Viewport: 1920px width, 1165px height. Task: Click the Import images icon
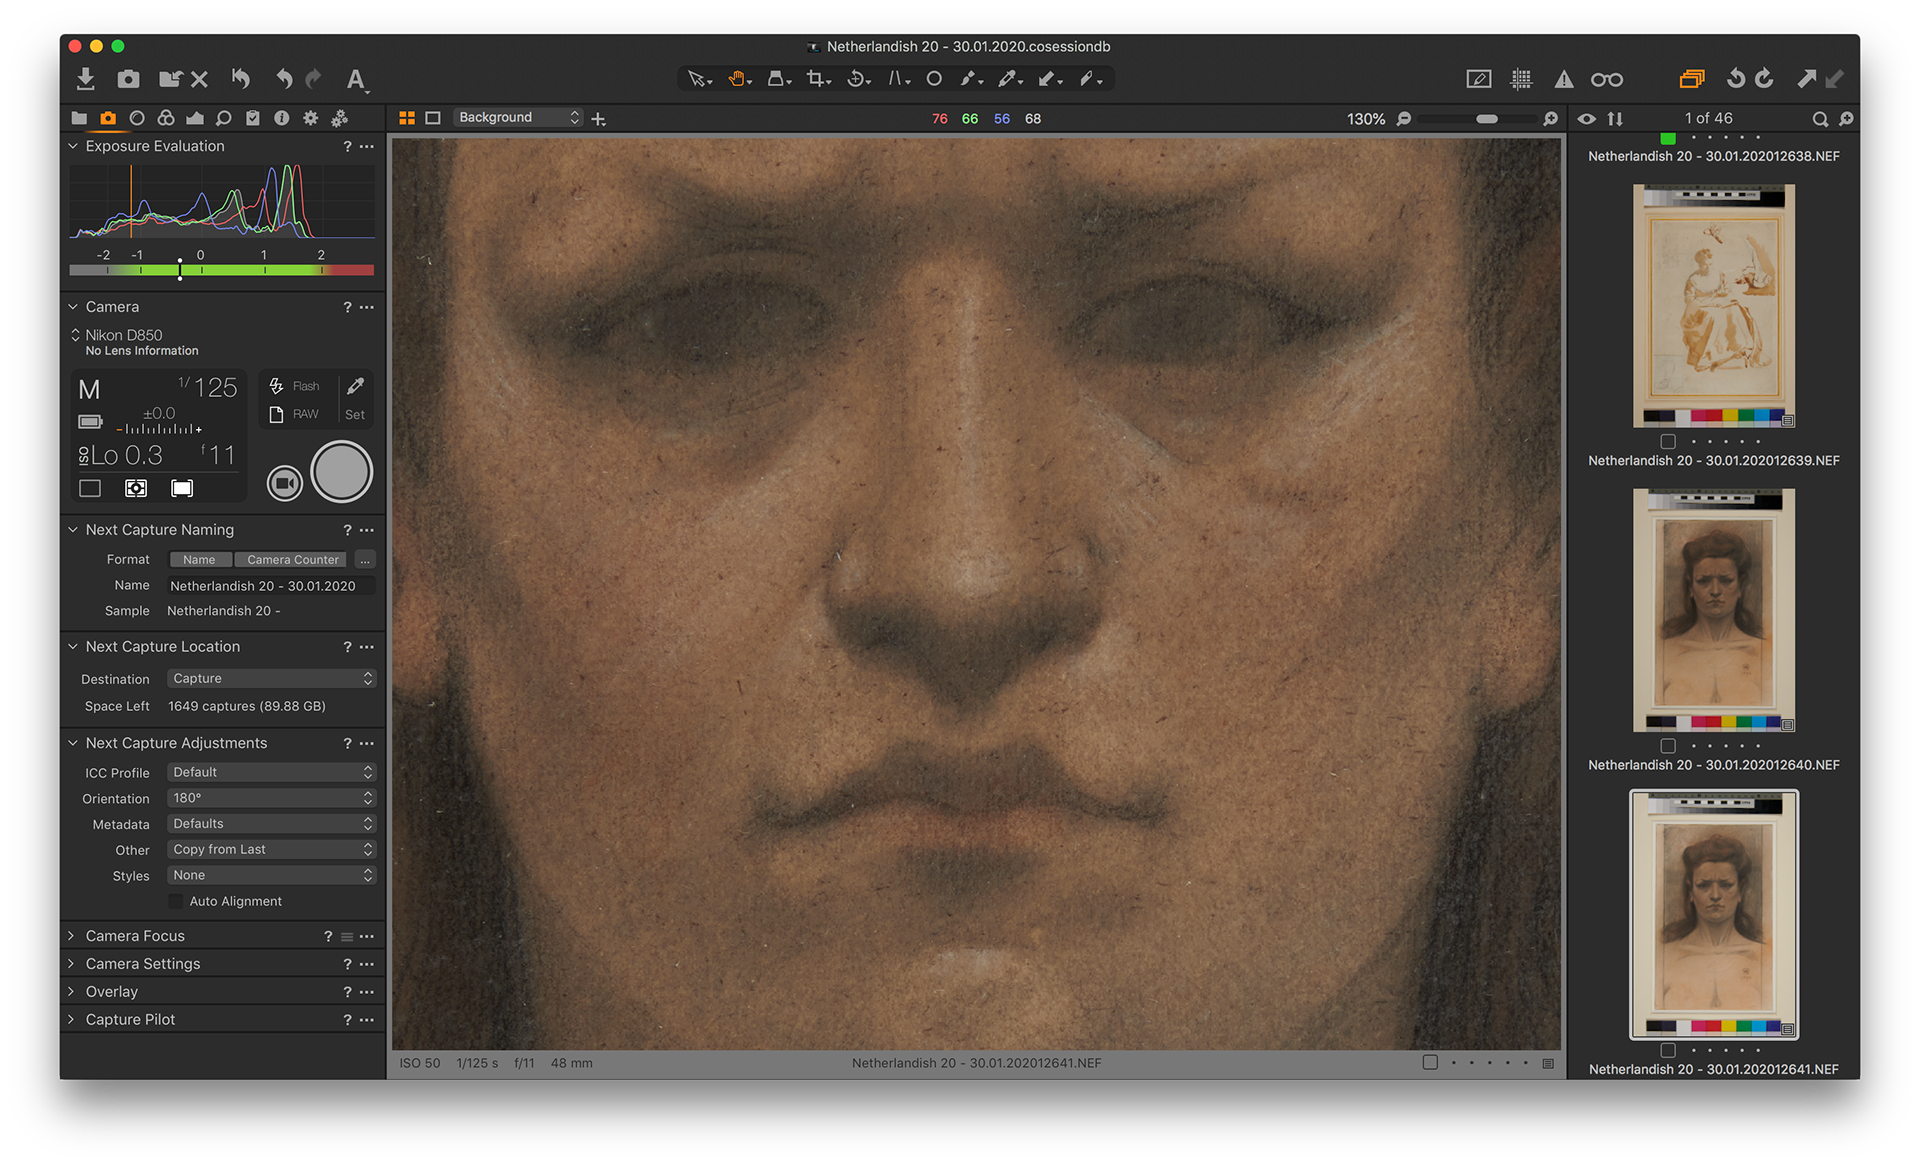85,79
